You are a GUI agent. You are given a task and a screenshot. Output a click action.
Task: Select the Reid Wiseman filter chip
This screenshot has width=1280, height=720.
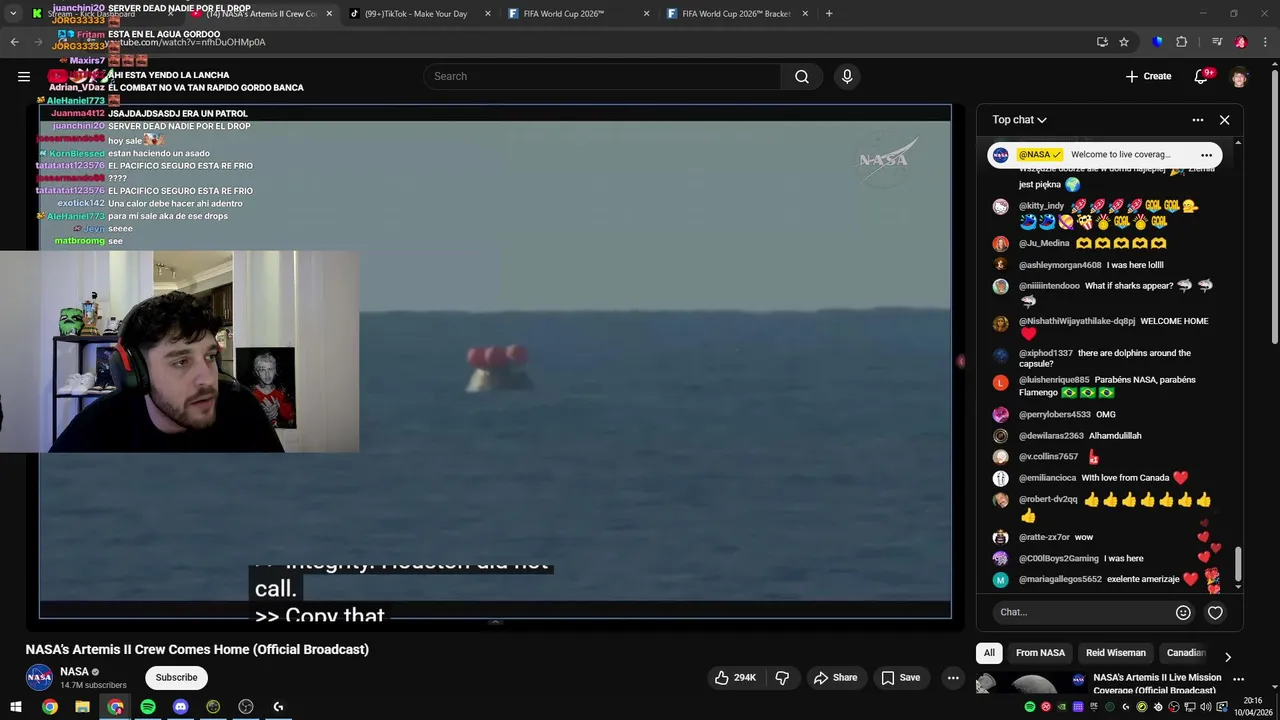click(1116, 653)
